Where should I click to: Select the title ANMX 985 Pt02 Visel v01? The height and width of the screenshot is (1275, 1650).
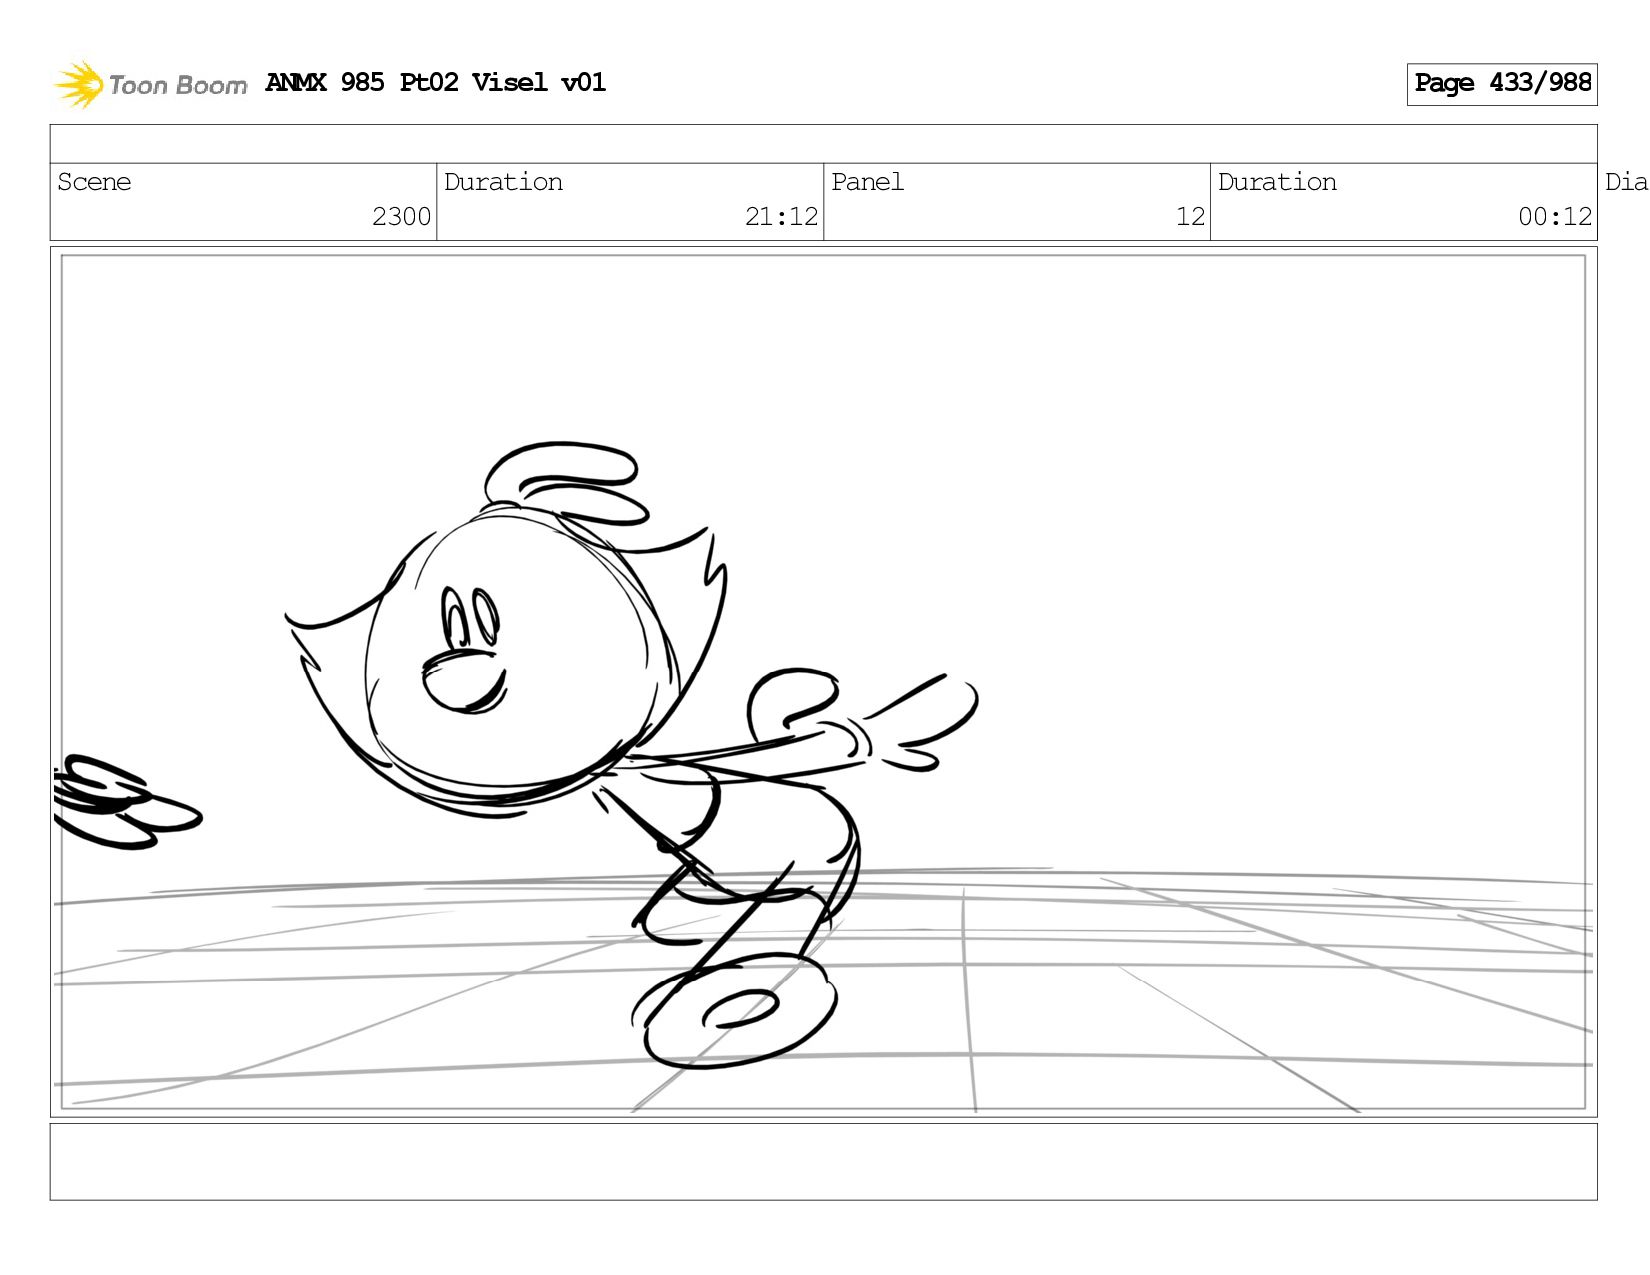[x=436, y=82]
